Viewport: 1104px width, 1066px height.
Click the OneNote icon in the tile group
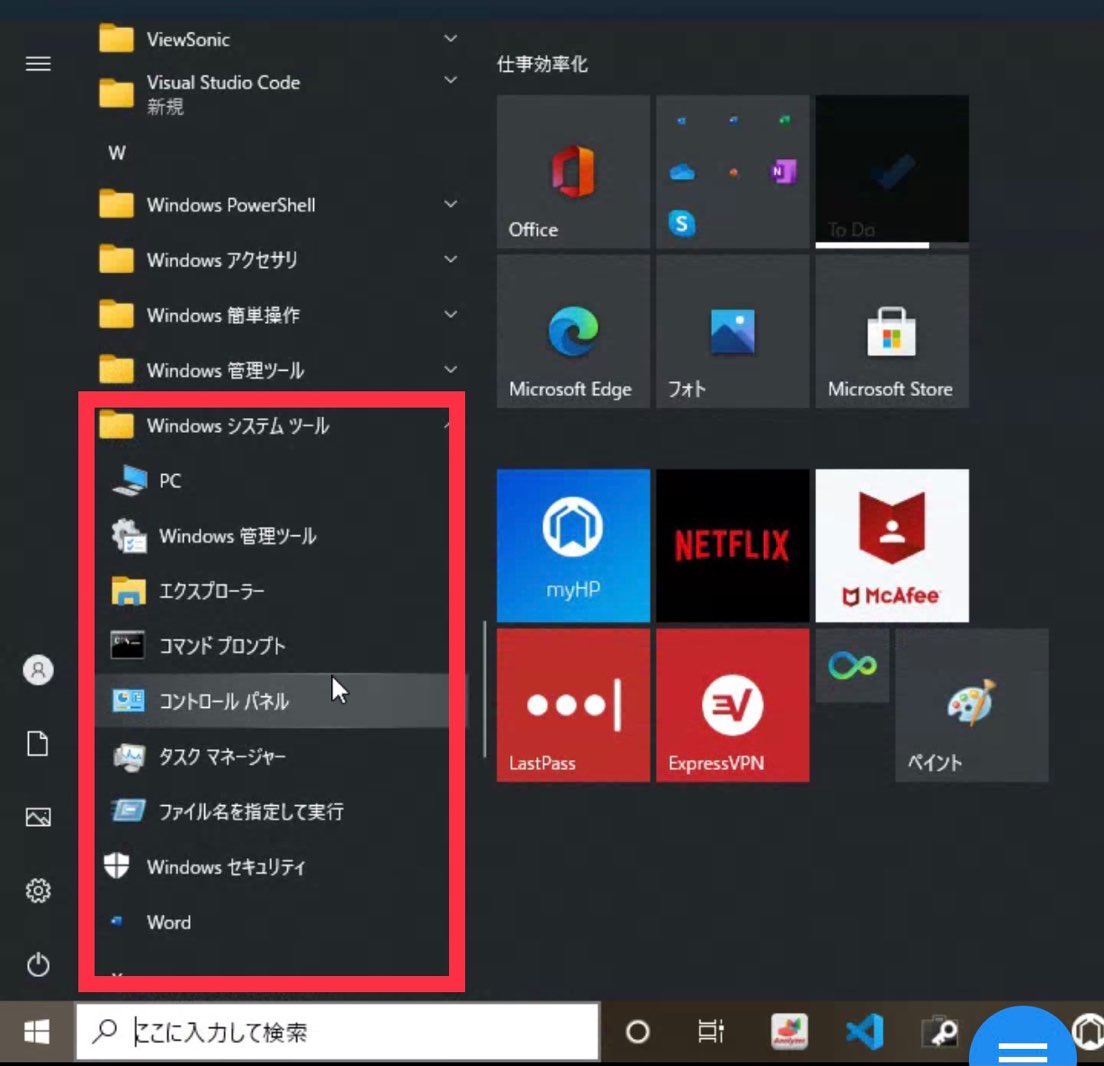783,171
